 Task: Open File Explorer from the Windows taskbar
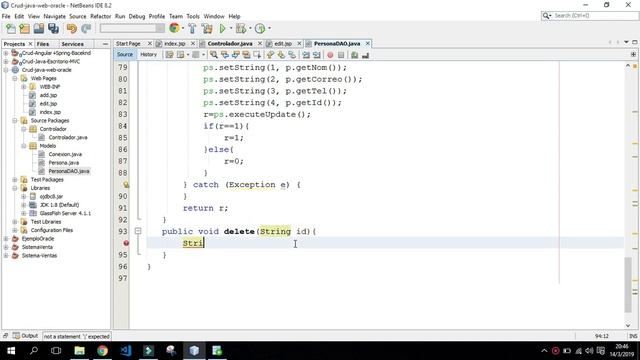click(80, 351)
